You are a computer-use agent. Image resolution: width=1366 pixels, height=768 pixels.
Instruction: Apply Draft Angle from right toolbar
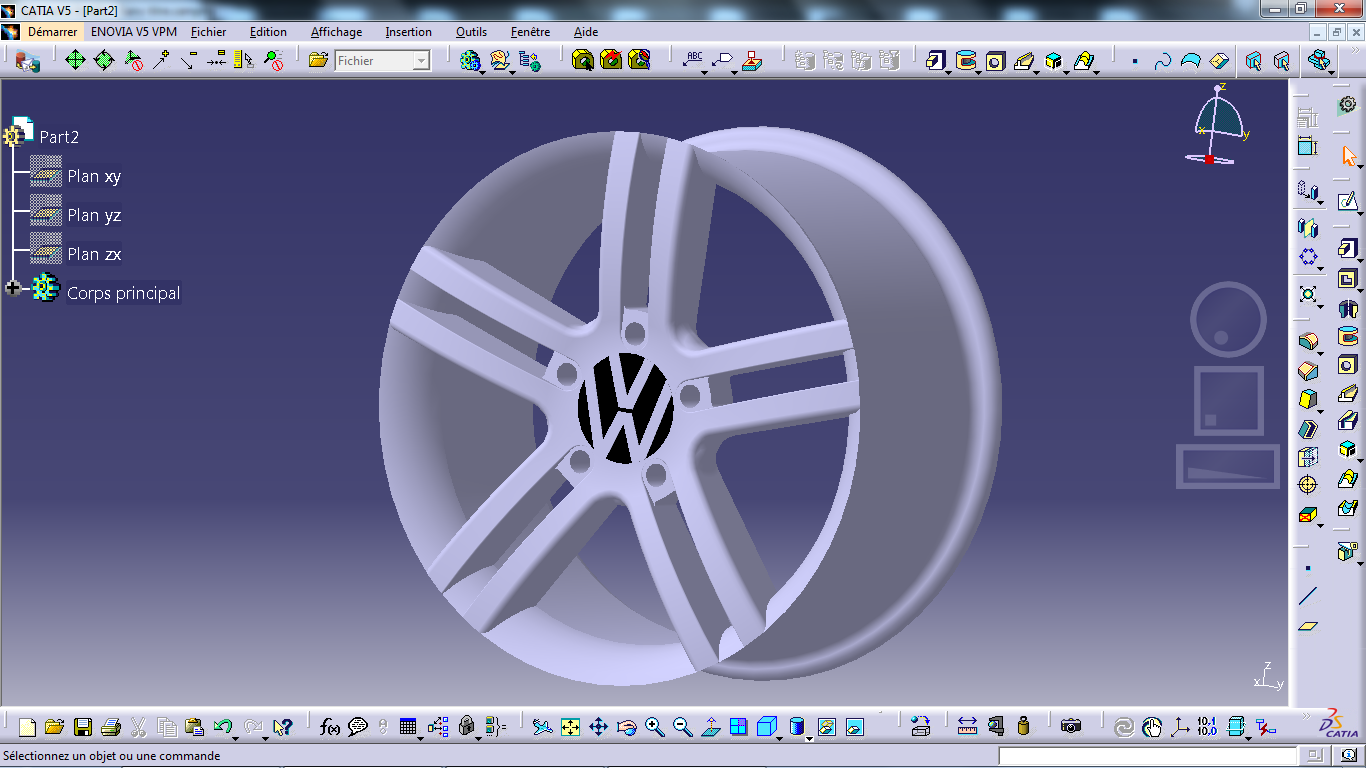click(1307, 400)
